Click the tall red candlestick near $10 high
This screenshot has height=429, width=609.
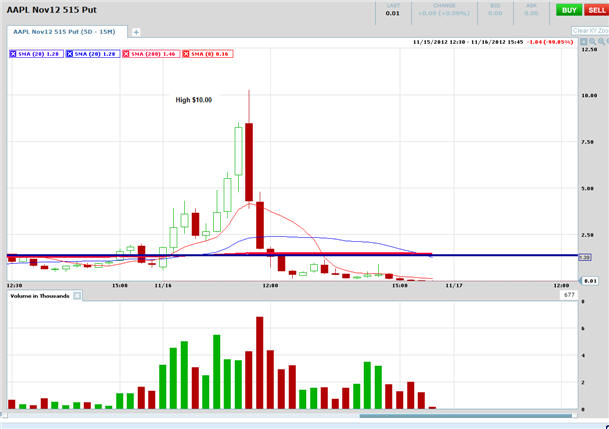pos(249,160)
